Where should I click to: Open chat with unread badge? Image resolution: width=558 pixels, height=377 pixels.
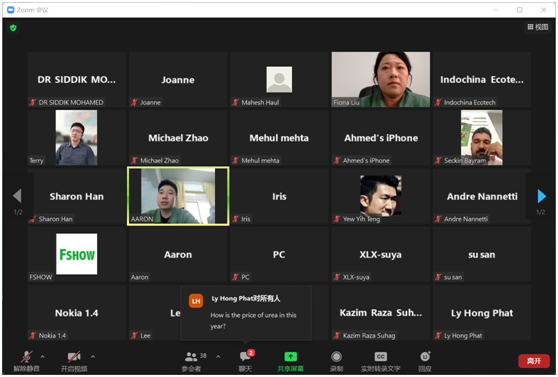click(x=246, y=356)
